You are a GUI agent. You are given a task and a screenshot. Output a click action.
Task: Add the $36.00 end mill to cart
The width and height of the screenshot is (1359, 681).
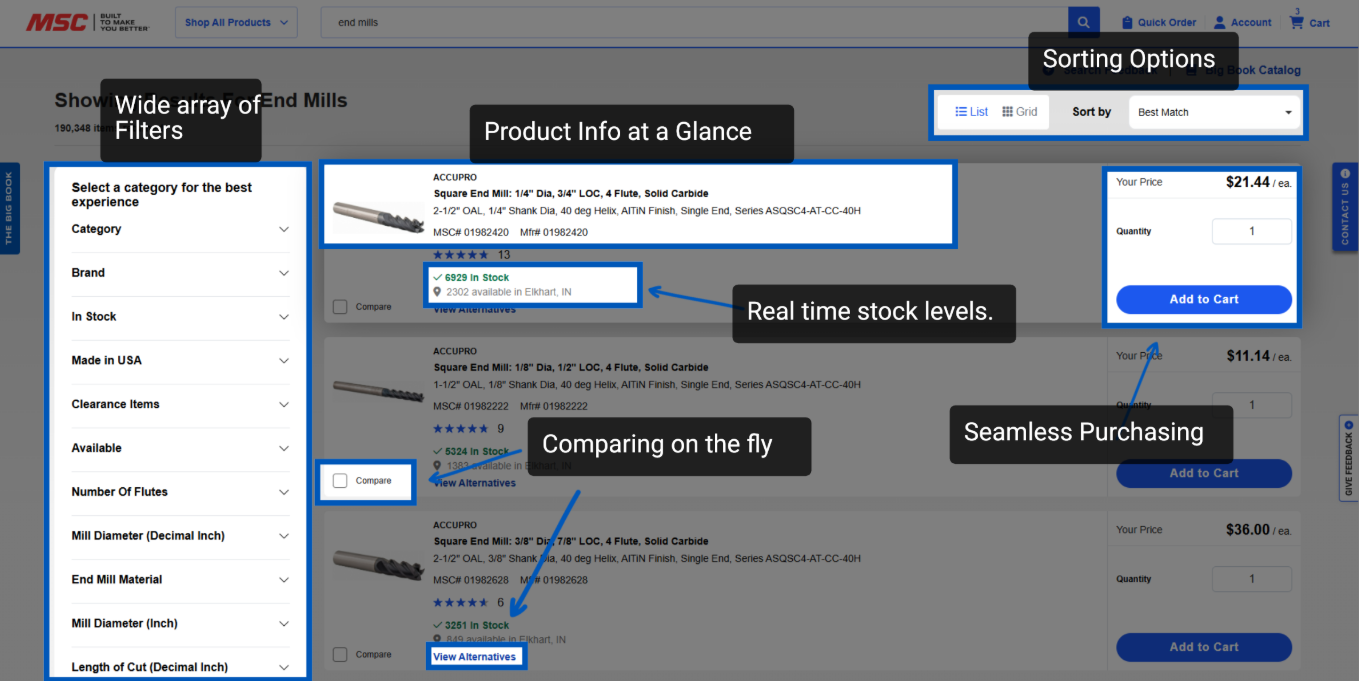click(x=1204, y=647)
